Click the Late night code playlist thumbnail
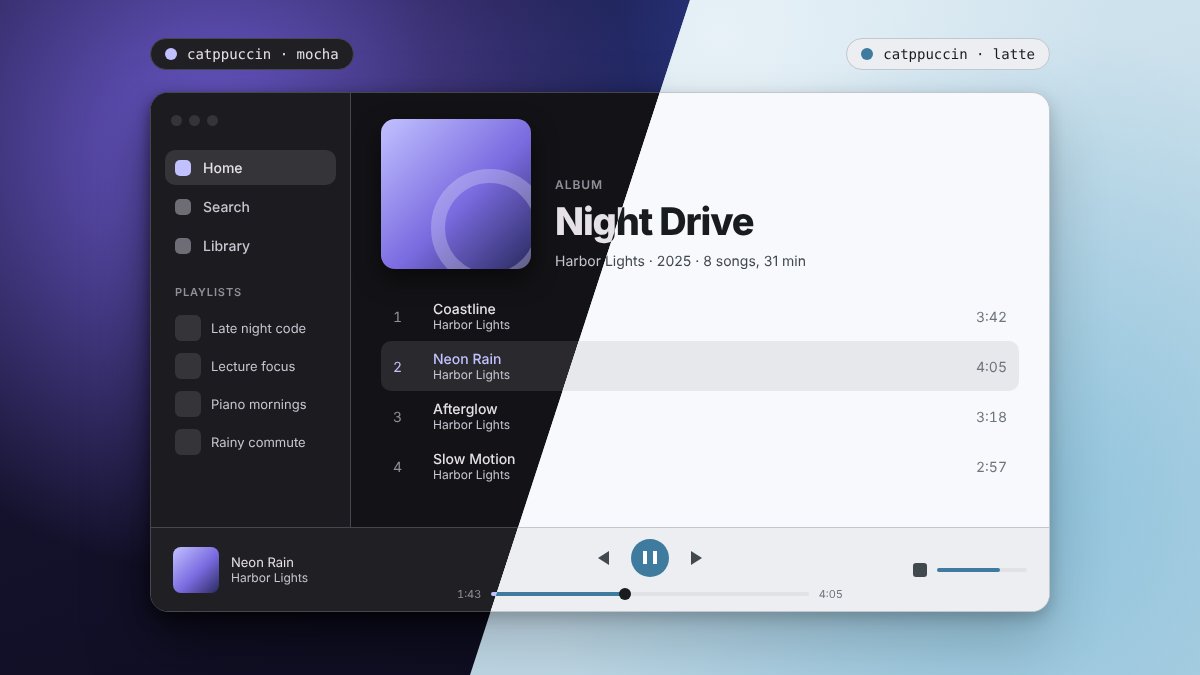 pyautogui.click(x=188, y=328)
